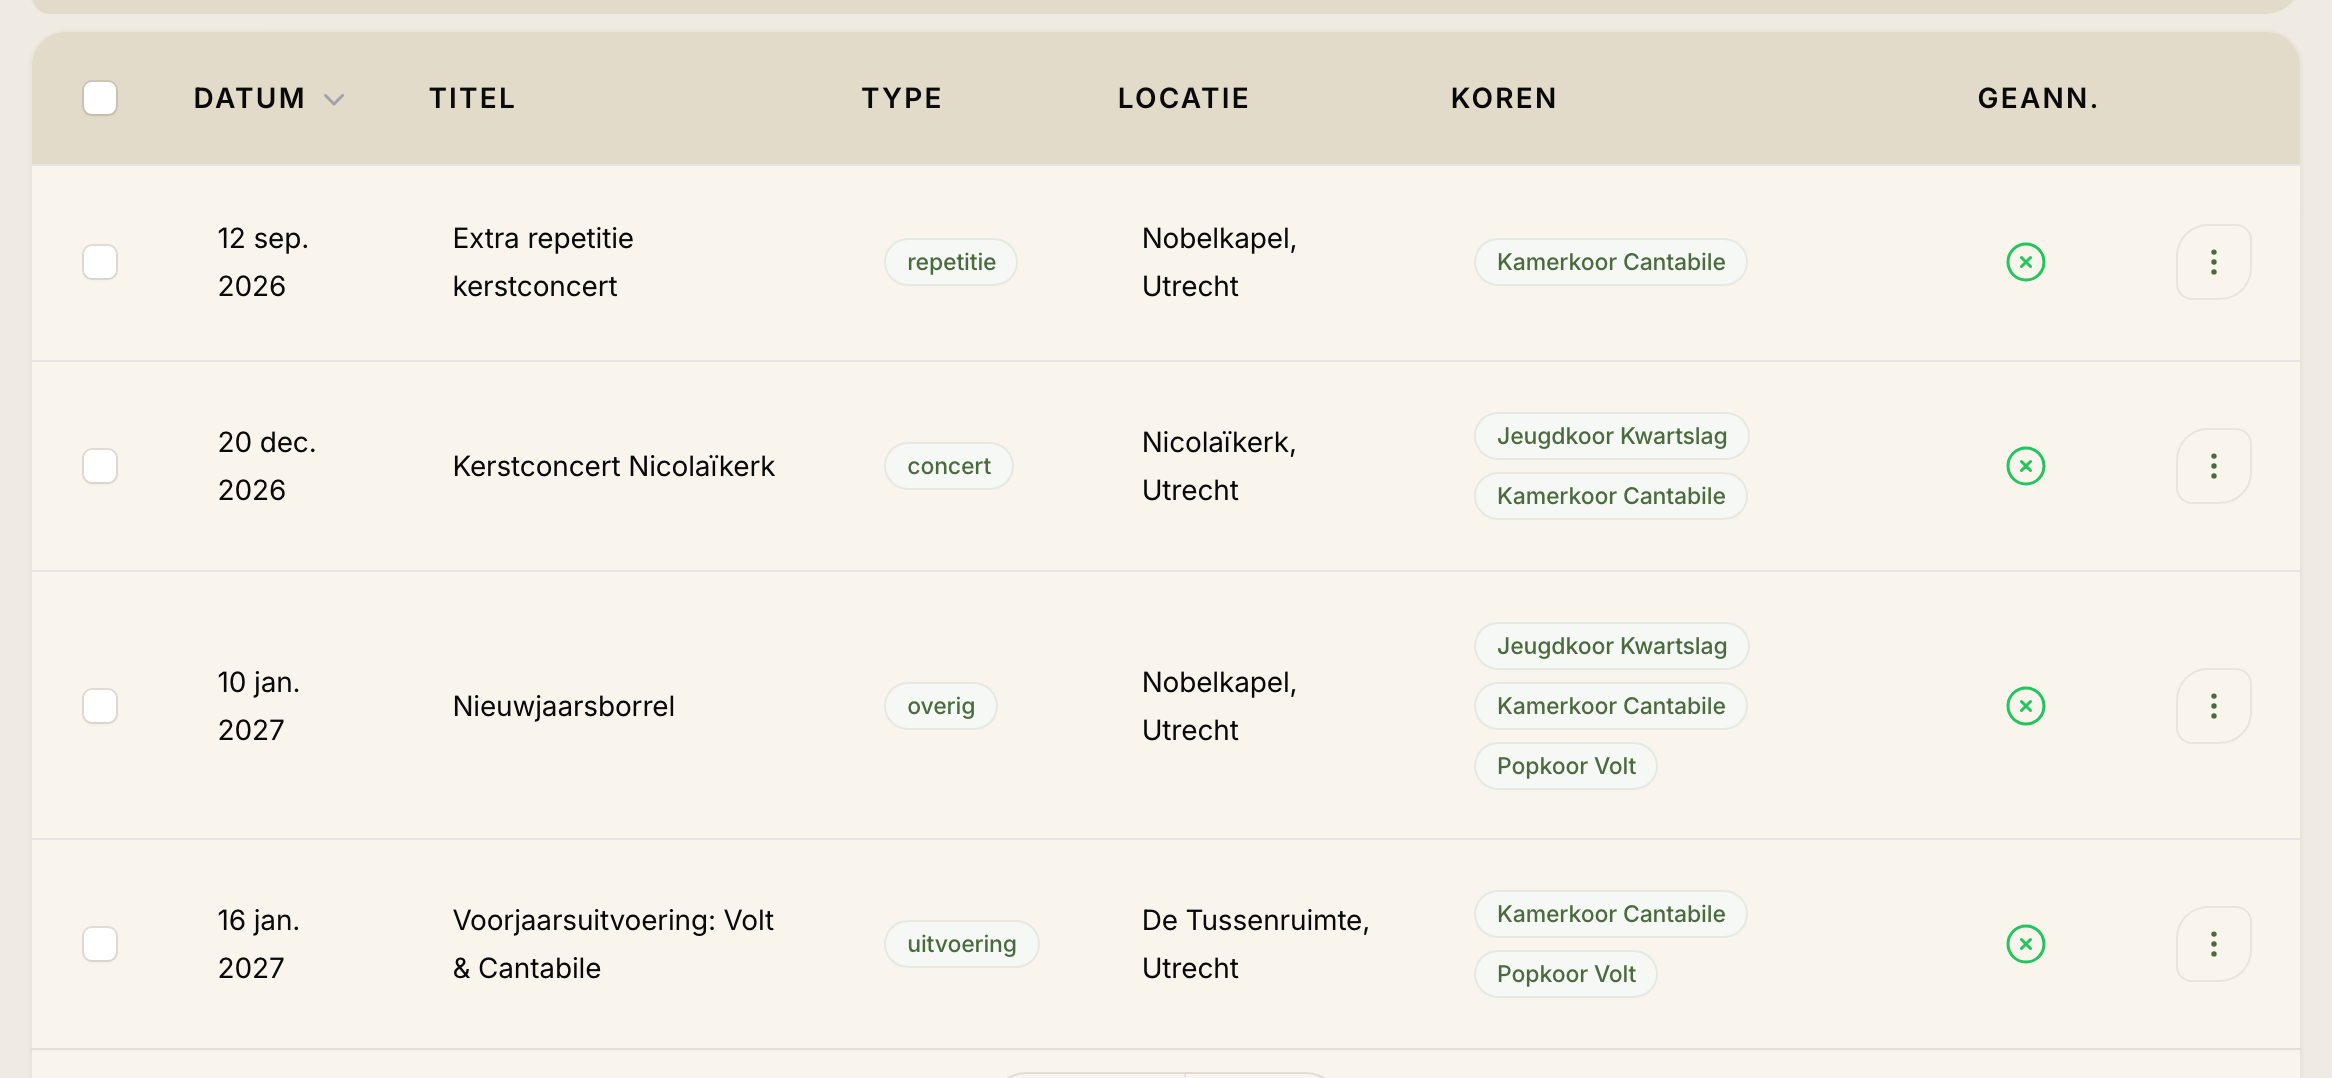
Task: Toggle the select-all checkbox in the header
Action: pyautogui.click(x=100, y=98)
